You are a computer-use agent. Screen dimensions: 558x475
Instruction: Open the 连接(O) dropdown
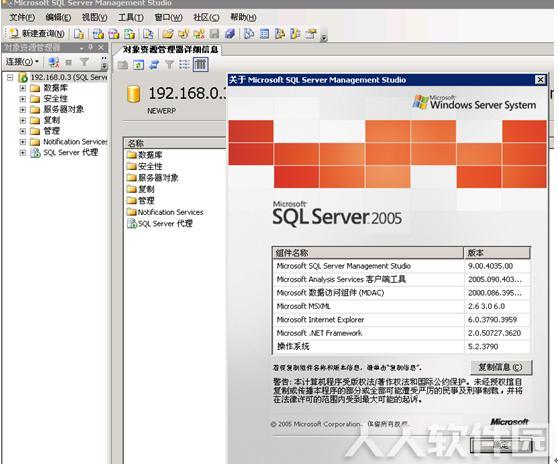tap(22, 62)
